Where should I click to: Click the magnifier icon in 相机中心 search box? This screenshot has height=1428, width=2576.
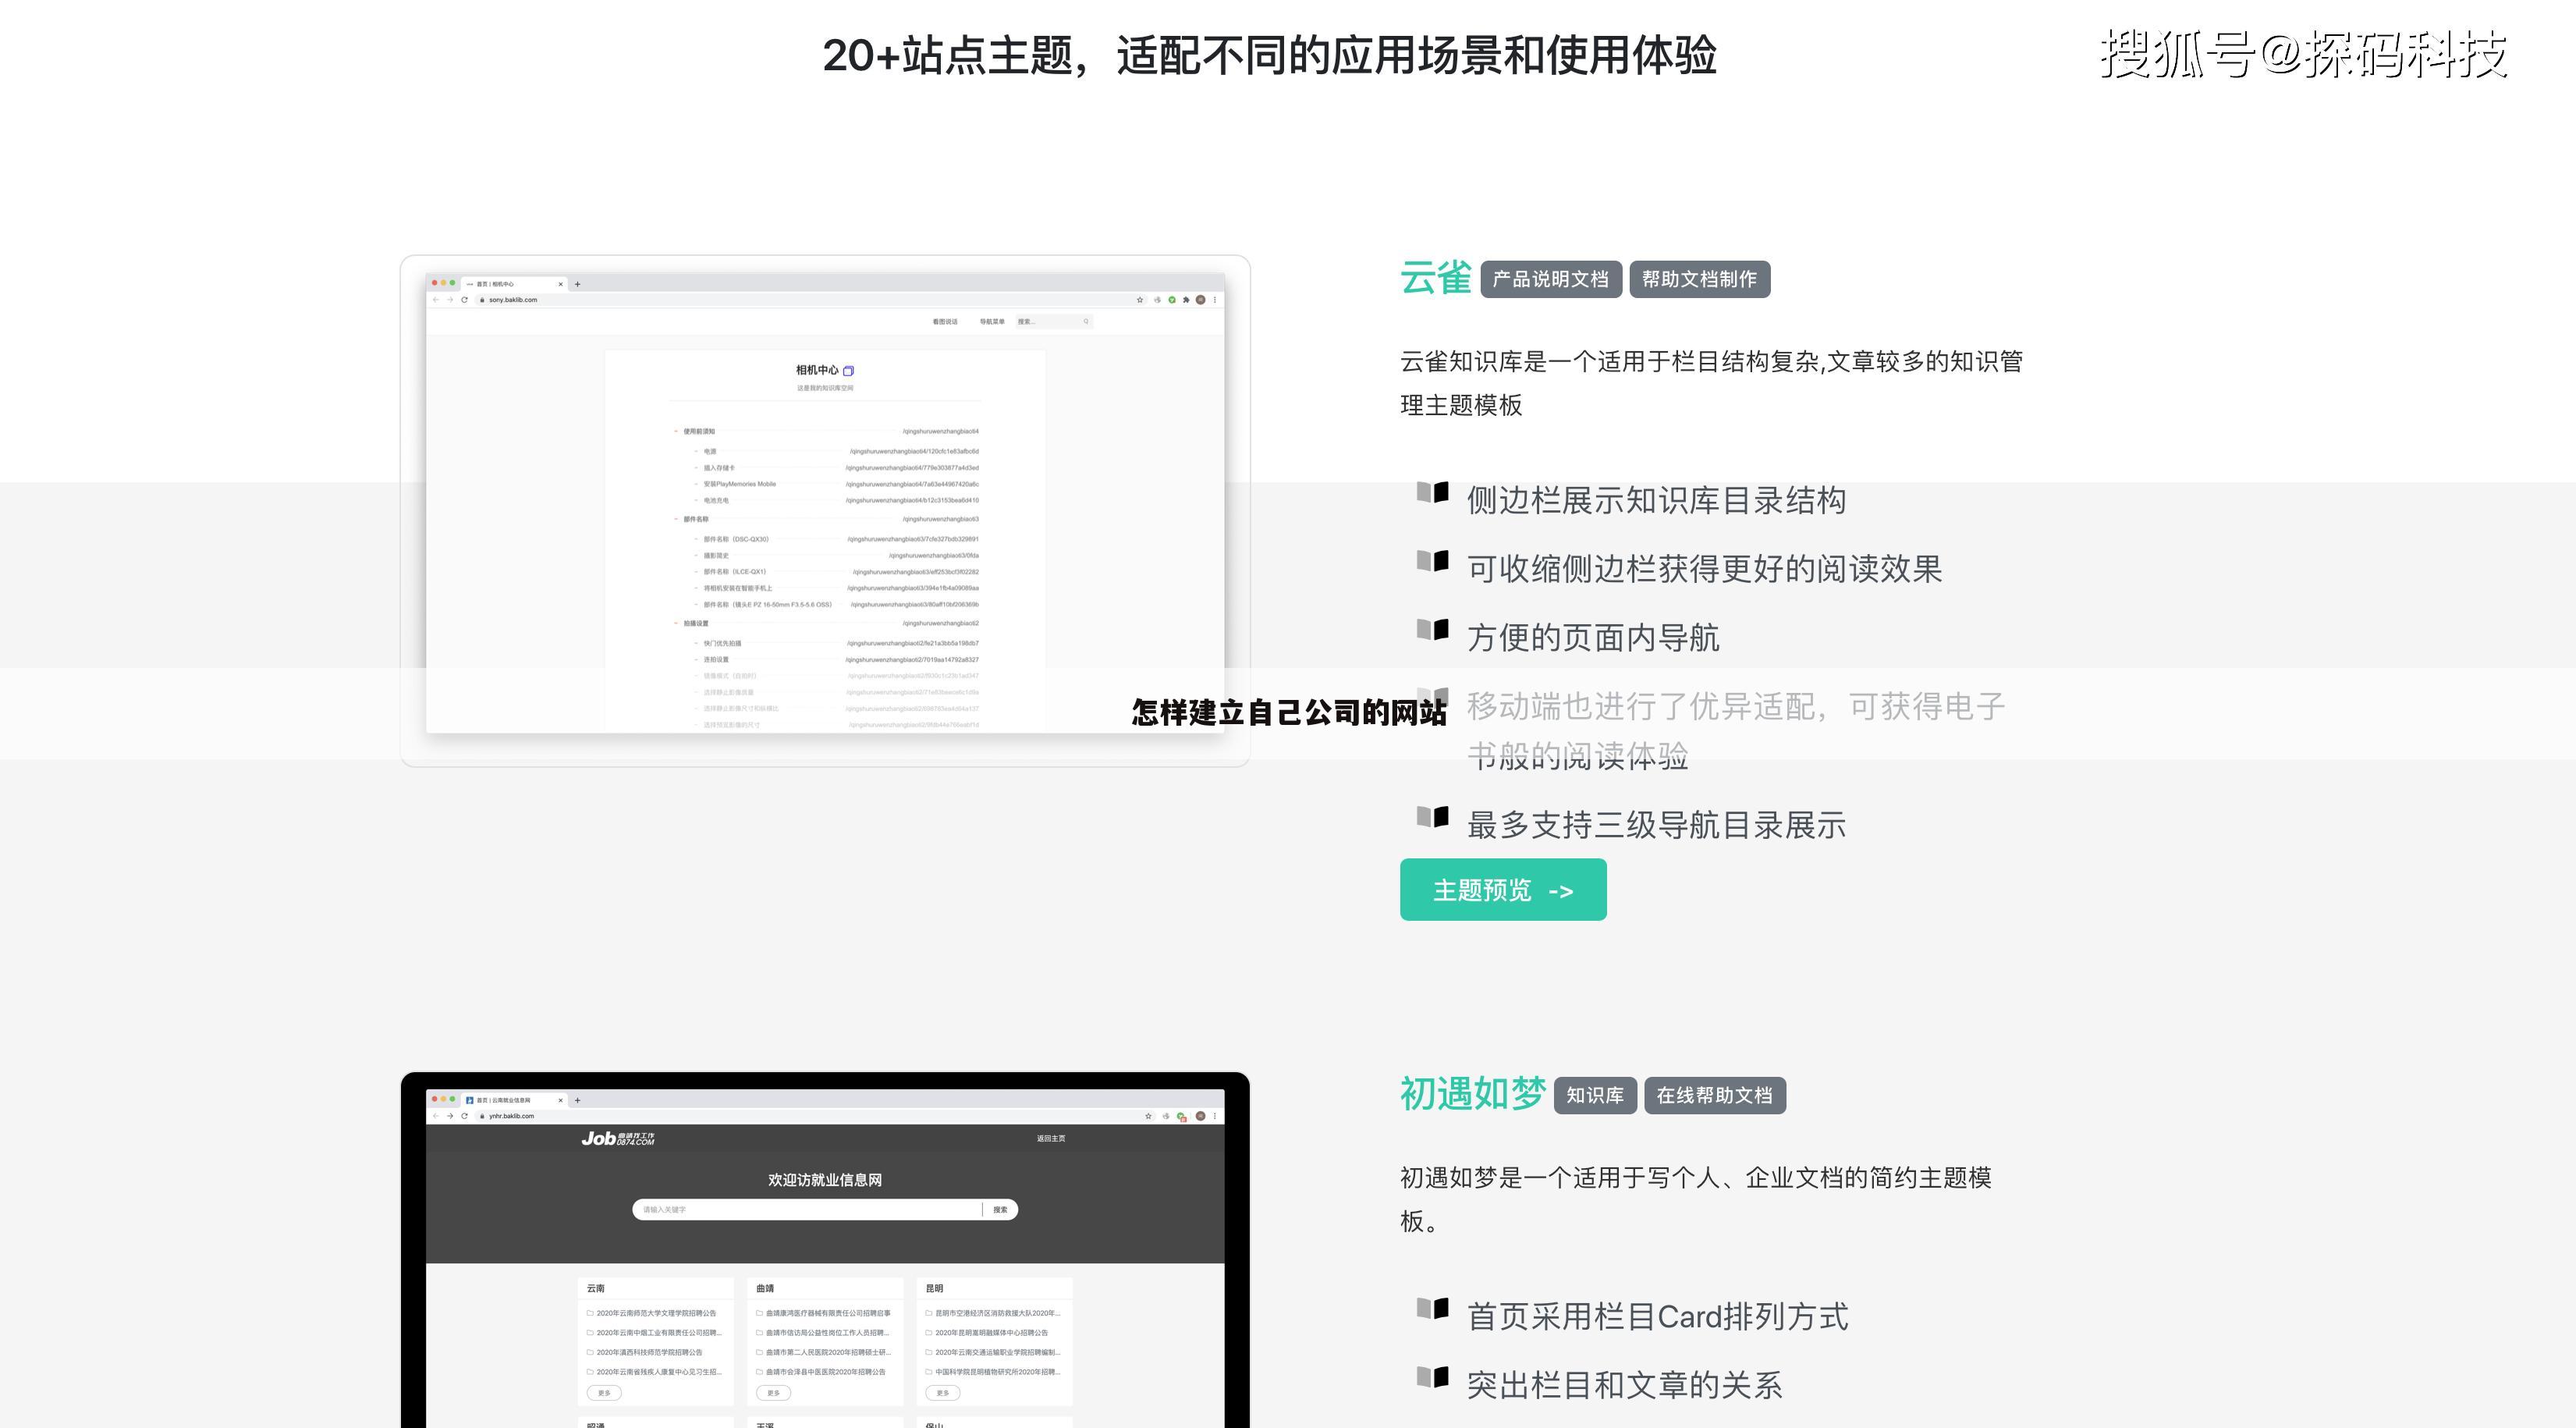(x=1086, y=322)
